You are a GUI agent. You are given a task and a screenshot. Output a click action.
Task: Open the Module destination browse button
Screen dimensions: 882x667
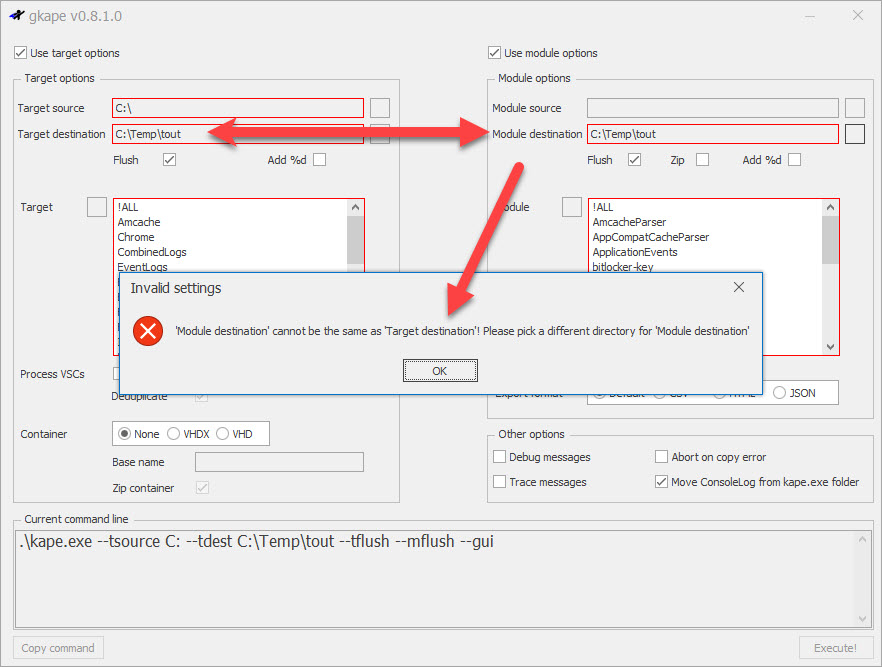[x=854, y=134]
